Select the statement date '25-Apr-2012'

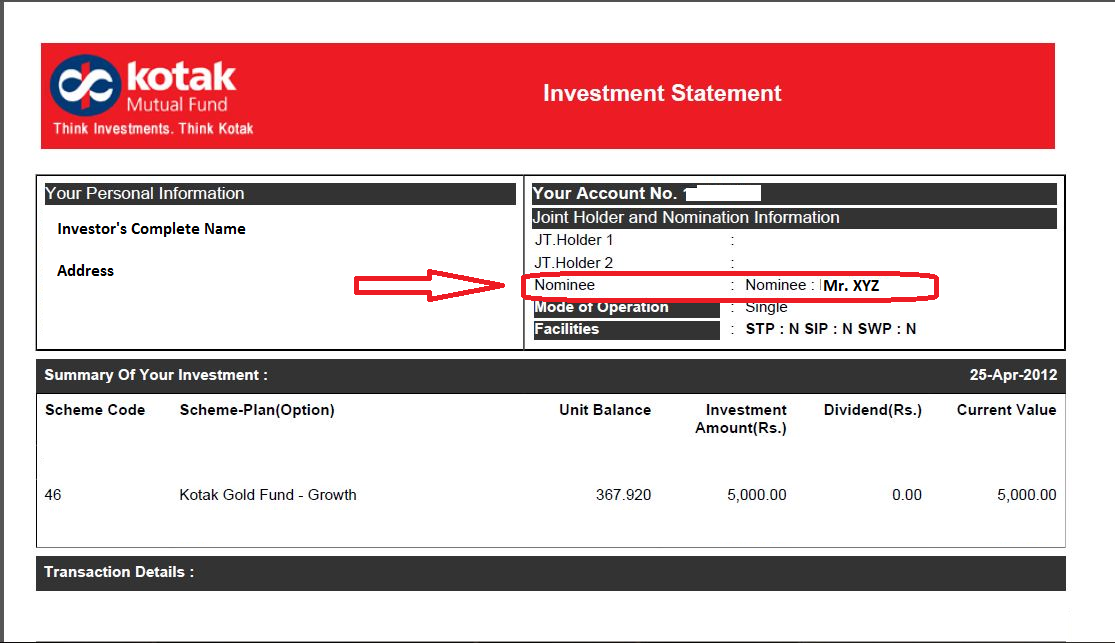click(1013, 376)
